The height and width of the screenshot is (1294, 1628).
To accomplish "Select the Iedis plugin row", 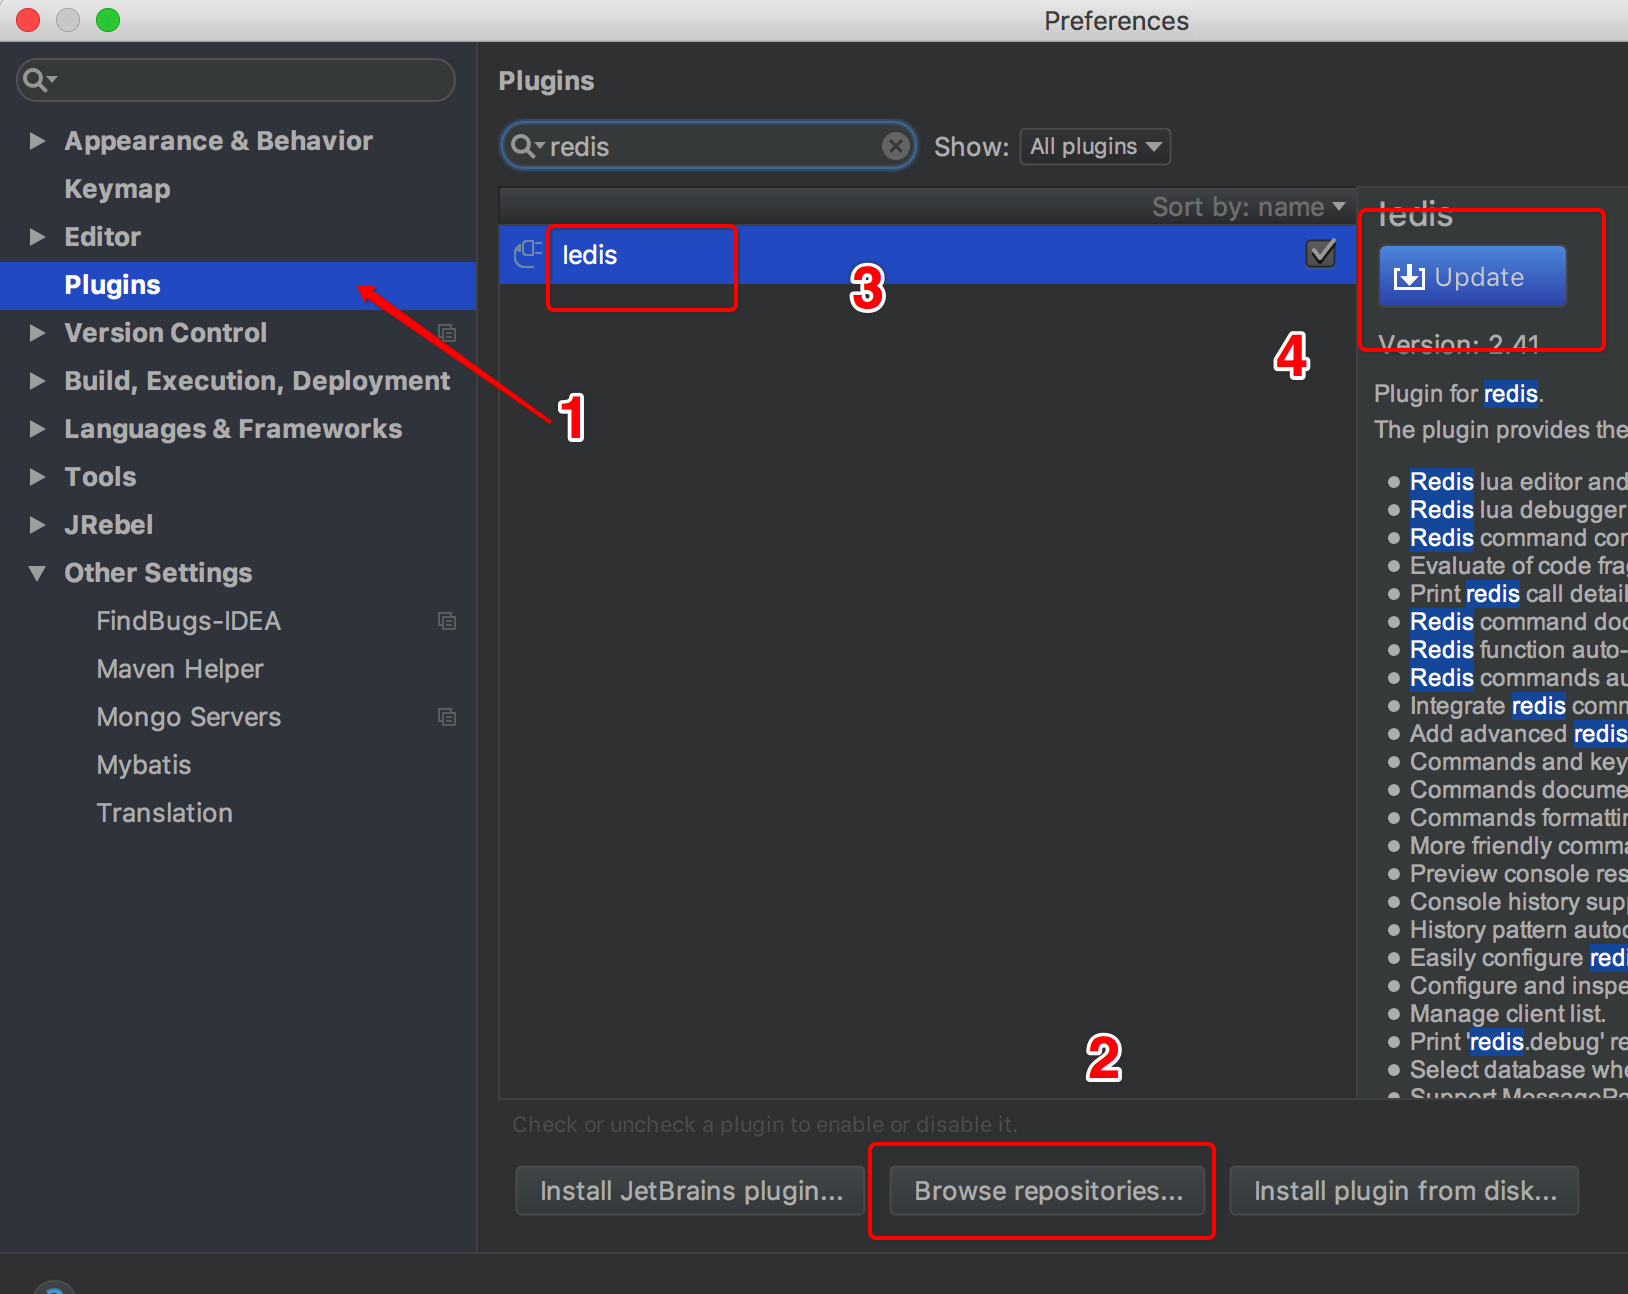I will (927, 254).
